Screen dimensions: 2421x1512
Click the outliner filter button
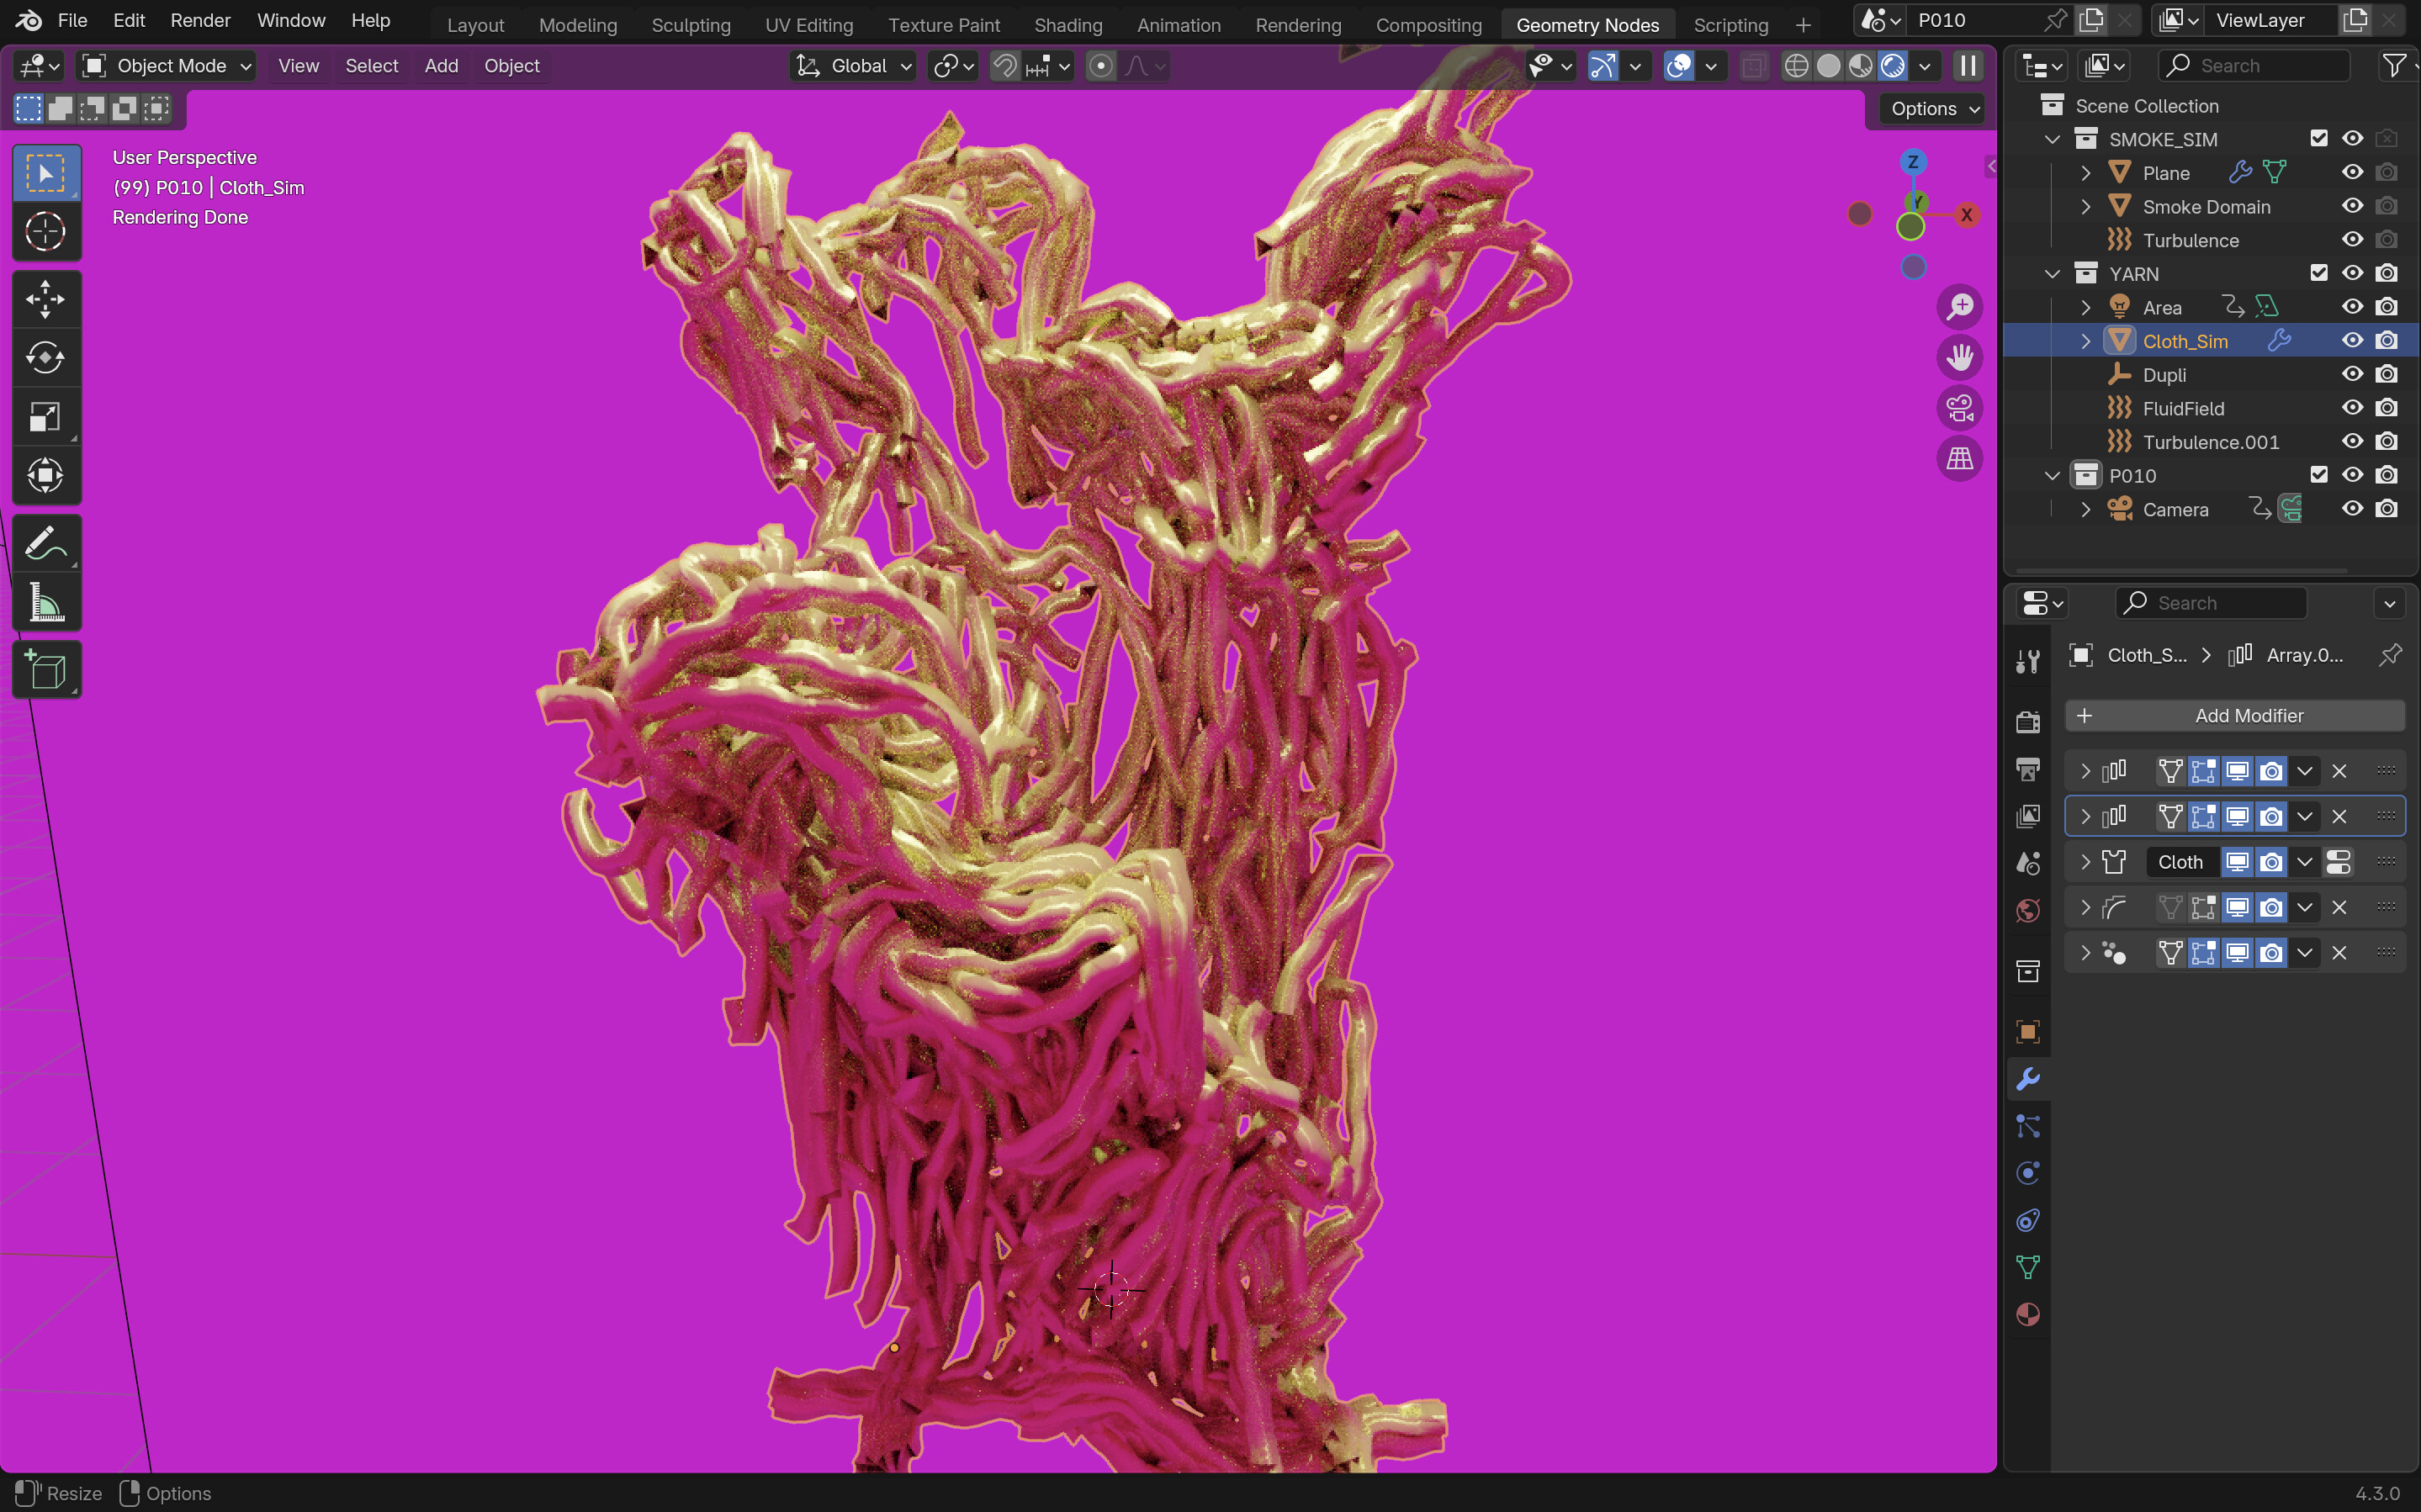pos(2394,66)
